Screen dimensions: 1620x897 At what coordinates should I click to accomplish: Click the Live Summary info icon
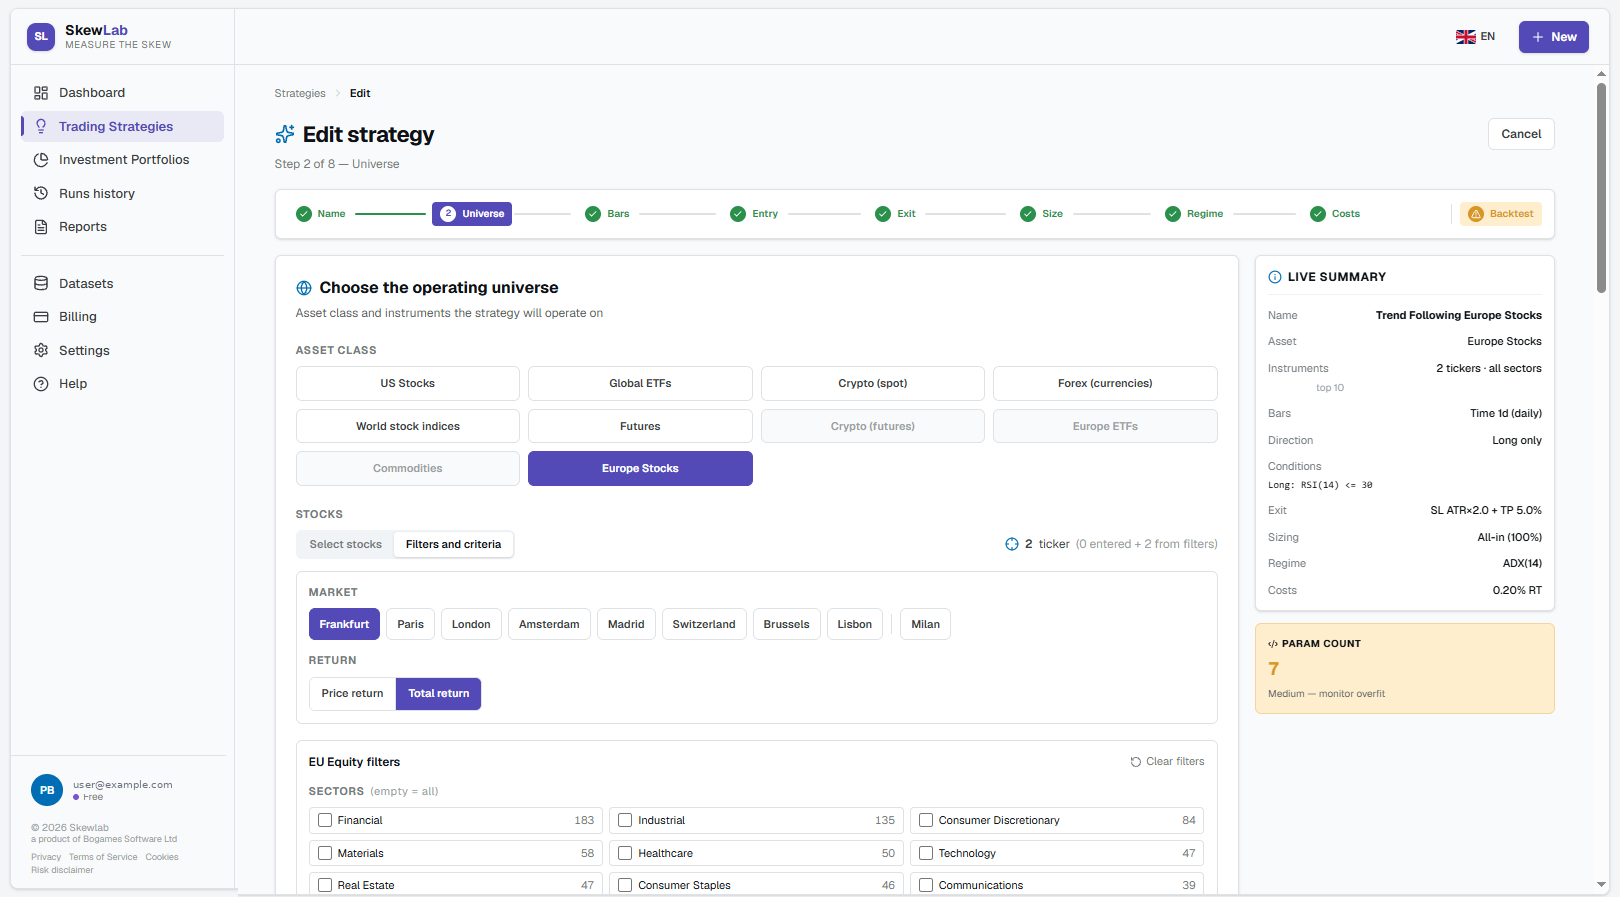[x=1275, y=277]
